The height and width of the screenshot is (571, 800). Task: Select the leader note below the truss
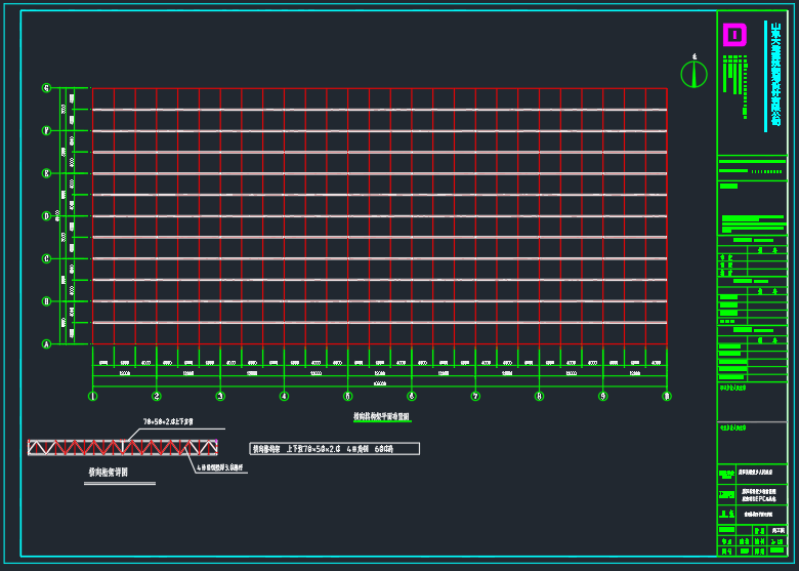(x=218, y=467)
